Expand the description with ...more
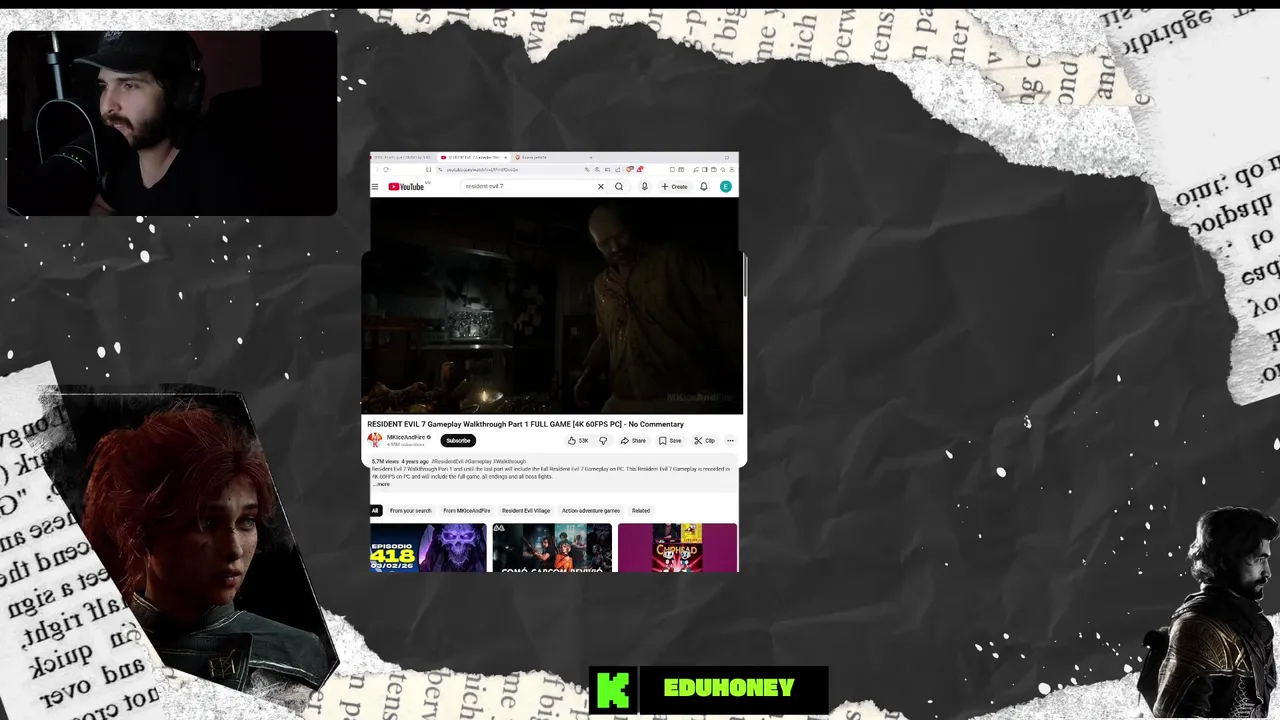The height and width of the screenshot is (720, 1280). pos(382,484)
